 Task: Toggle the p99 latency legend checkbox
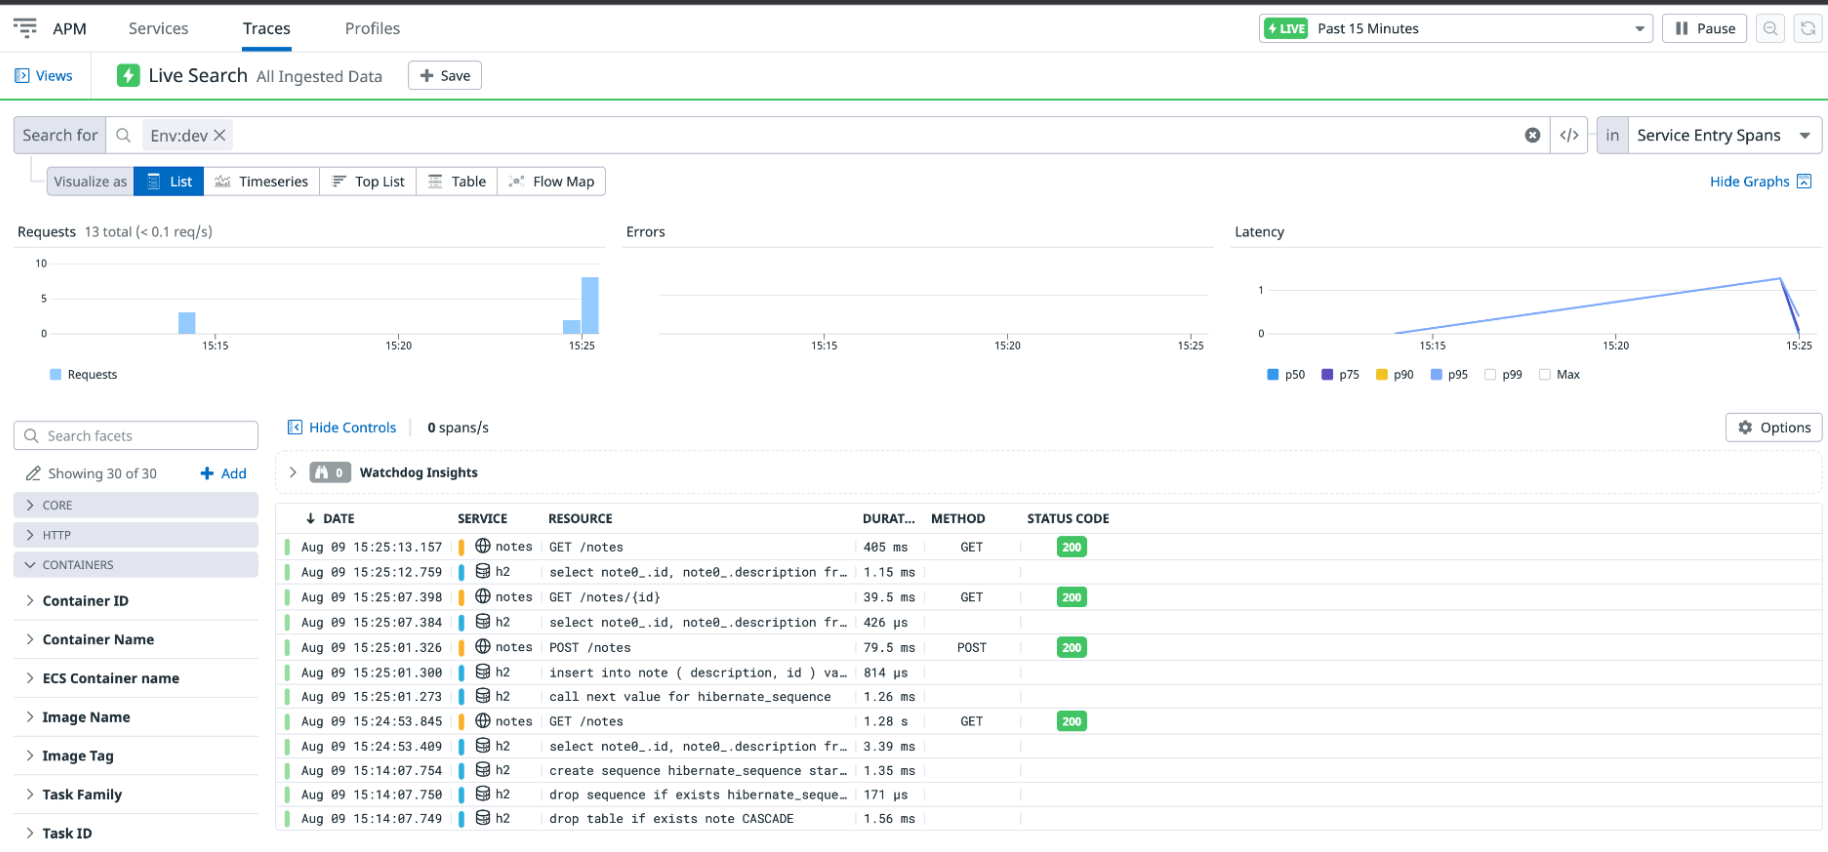click(1490, 375)
